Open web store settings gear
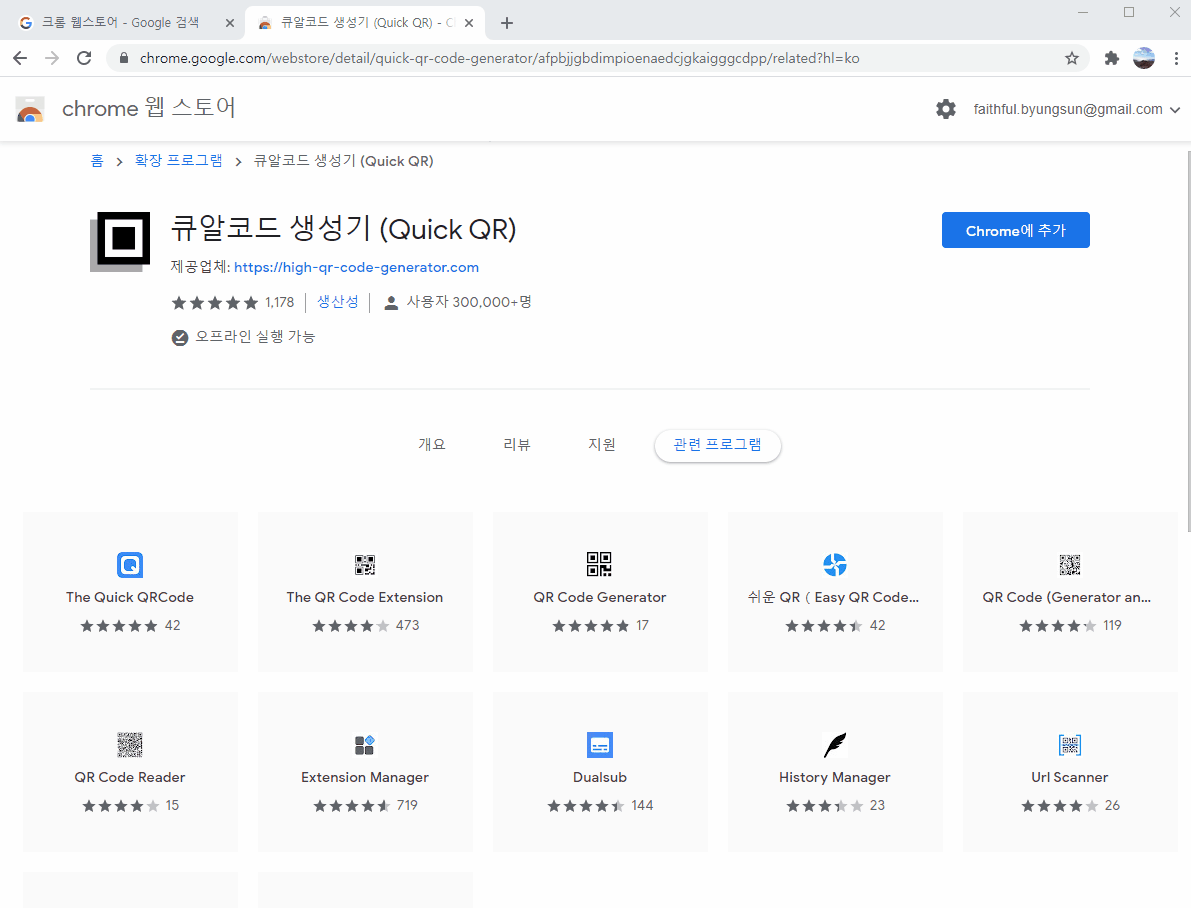1191x908 pixels. tap(946, 109)
